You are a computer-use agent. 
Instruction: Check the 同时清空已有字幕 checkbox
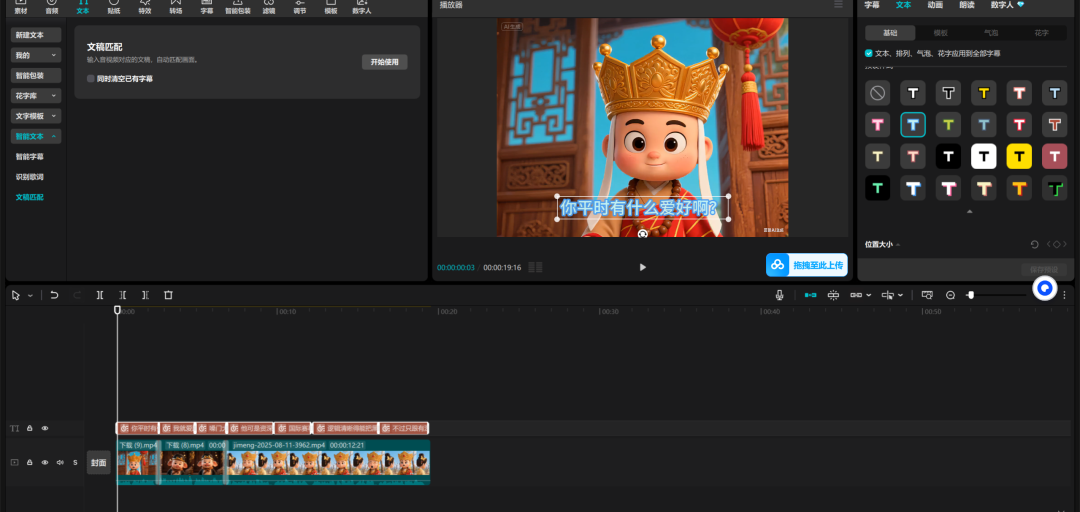(x=91, y=79)
